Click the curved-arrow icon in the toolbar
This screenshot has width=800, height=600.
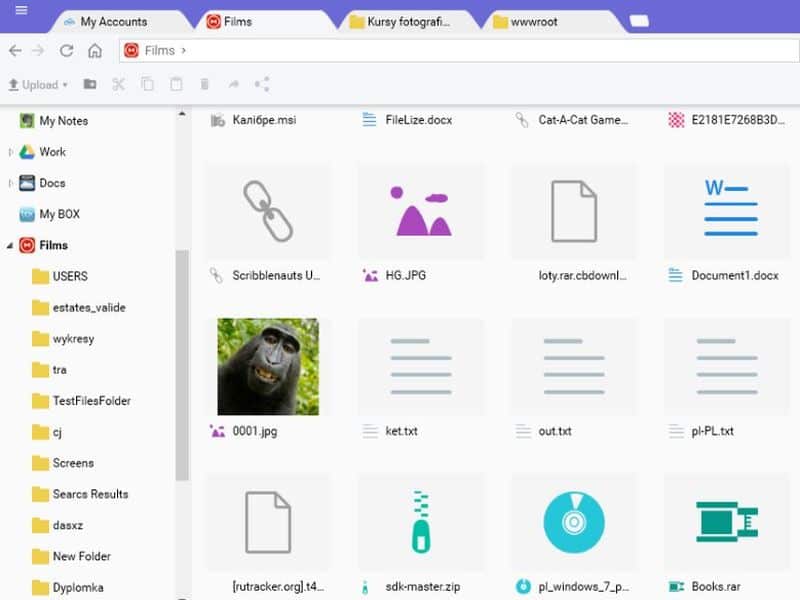(x=234, y=84)
